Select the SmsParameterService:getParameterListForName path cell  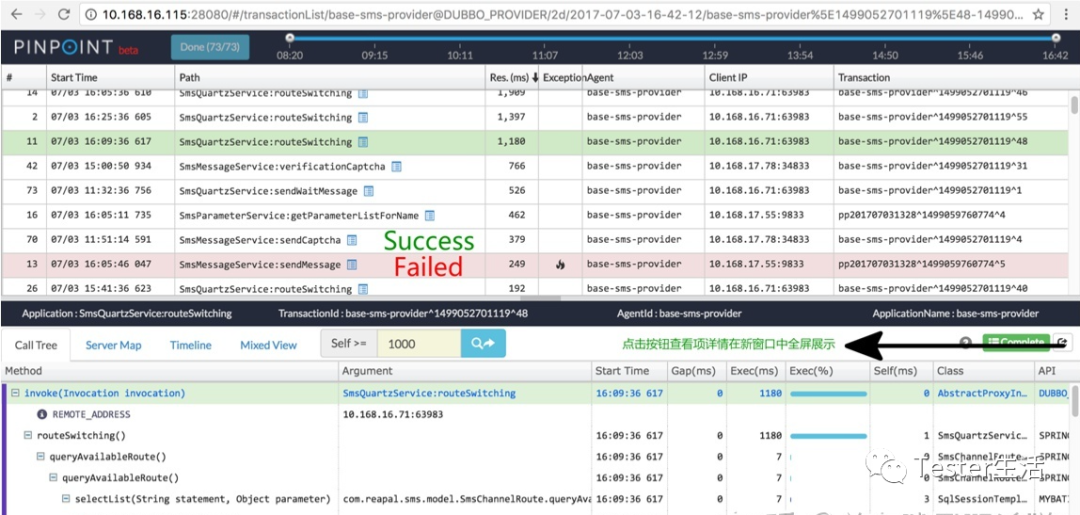[x=299, y=216]
